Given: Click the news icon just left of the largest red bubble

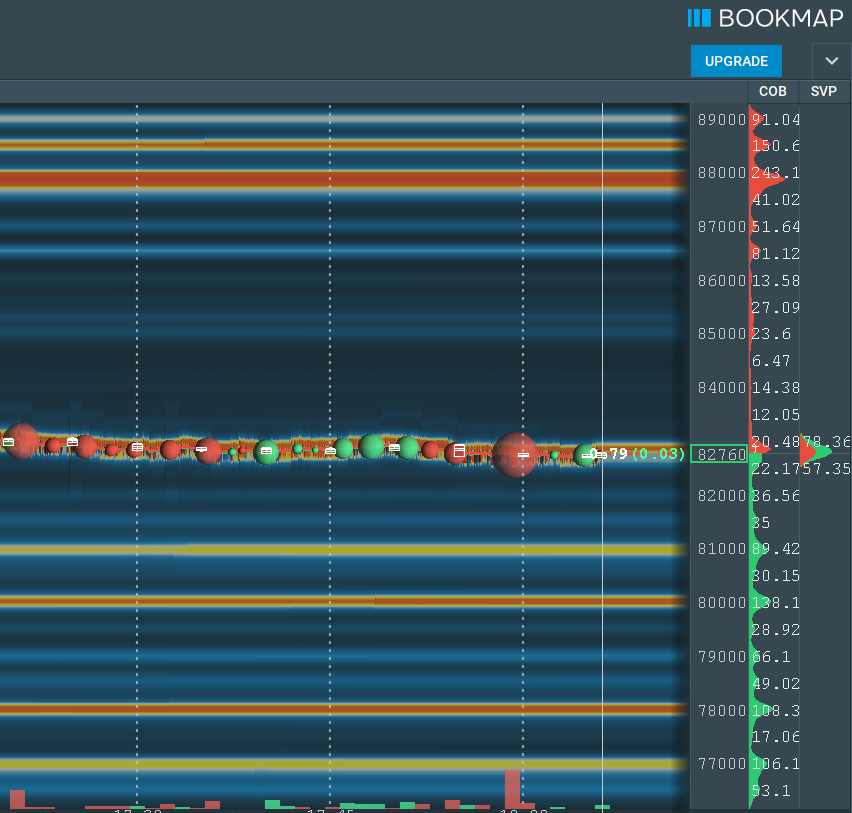Looking at the screenshot, I should click(457, 452).
